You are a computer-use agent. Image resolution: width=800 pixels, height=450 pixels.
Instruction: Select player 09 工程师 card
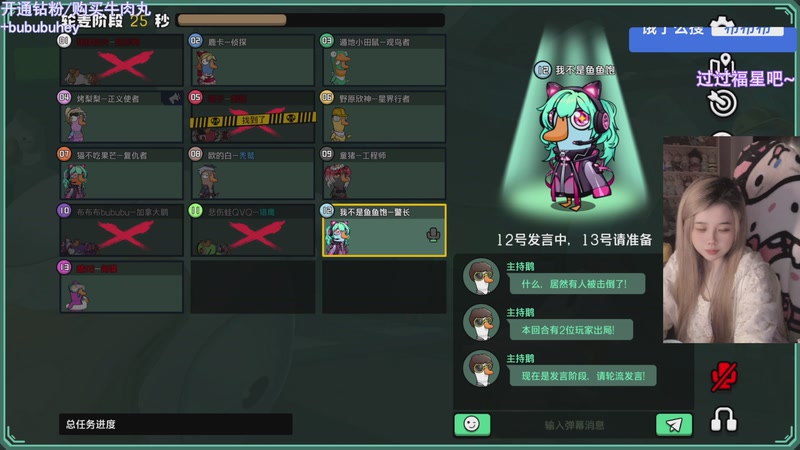(x=384, y=173)
